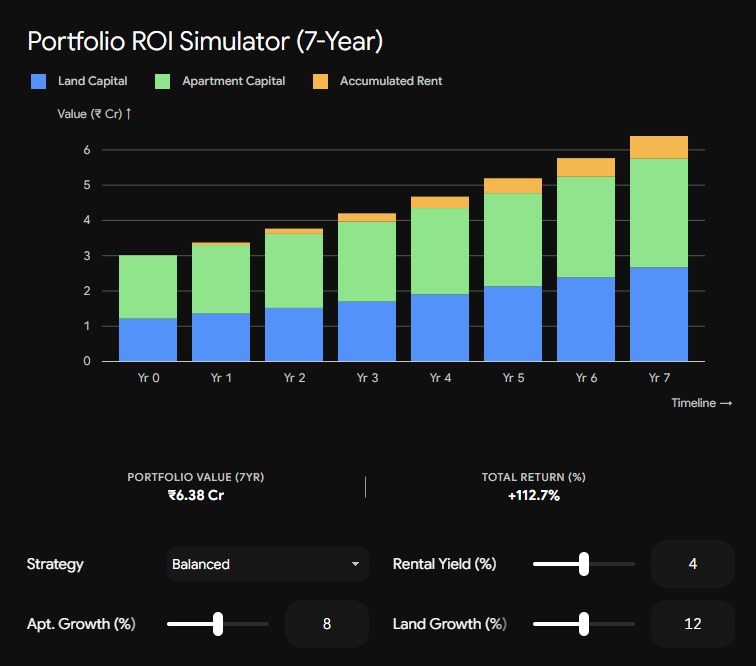Click the Yr 2 axis label
This screenshot has height=666, width=756.
pos(294,378)
